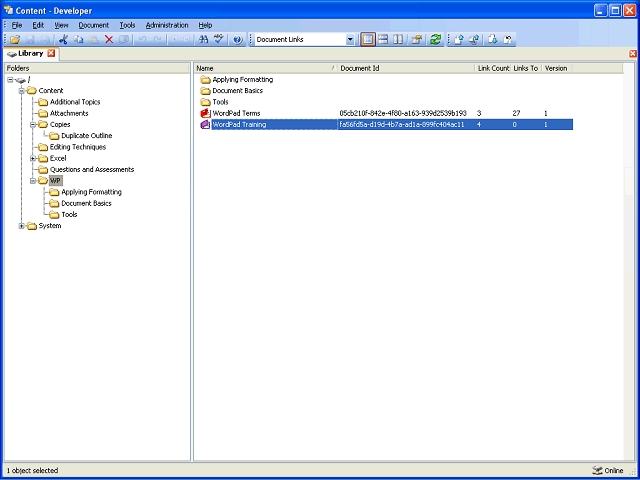
Task: Click the greyed-out Print toolbar icon
Action: 45,40
